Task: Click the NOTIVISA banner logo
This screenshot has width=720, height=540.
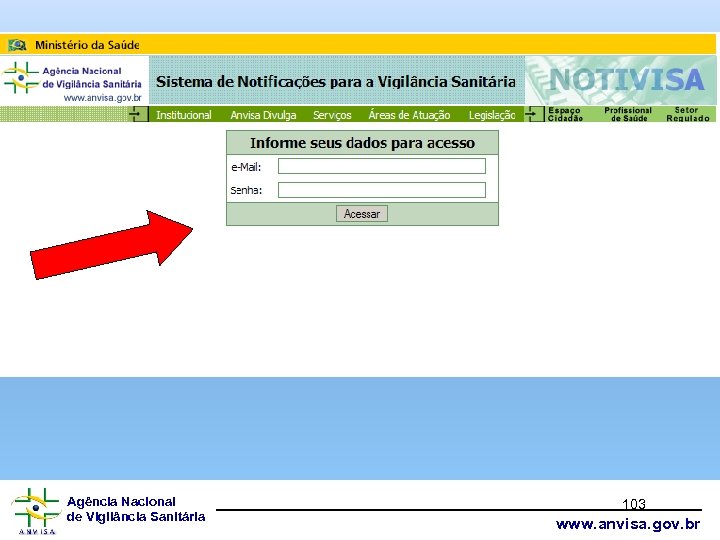Action: pos(626,80)
